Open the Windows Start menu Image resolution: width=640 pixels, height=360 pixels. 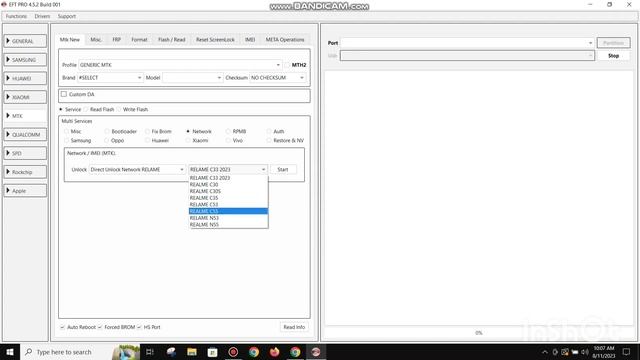coord(10,352)
